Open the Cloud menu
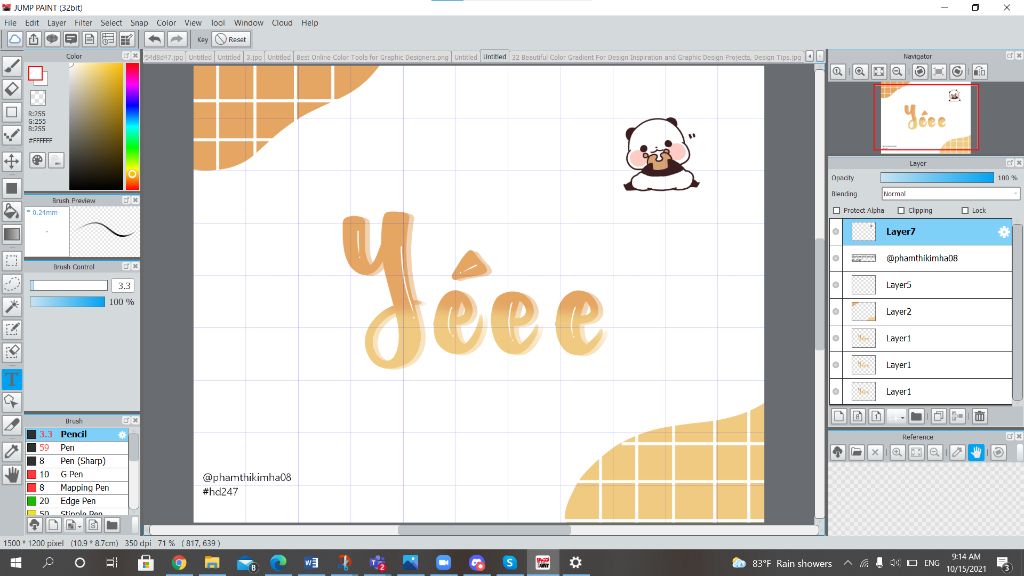Screen dimensions: 1024x576 click(x=282, y=23)
